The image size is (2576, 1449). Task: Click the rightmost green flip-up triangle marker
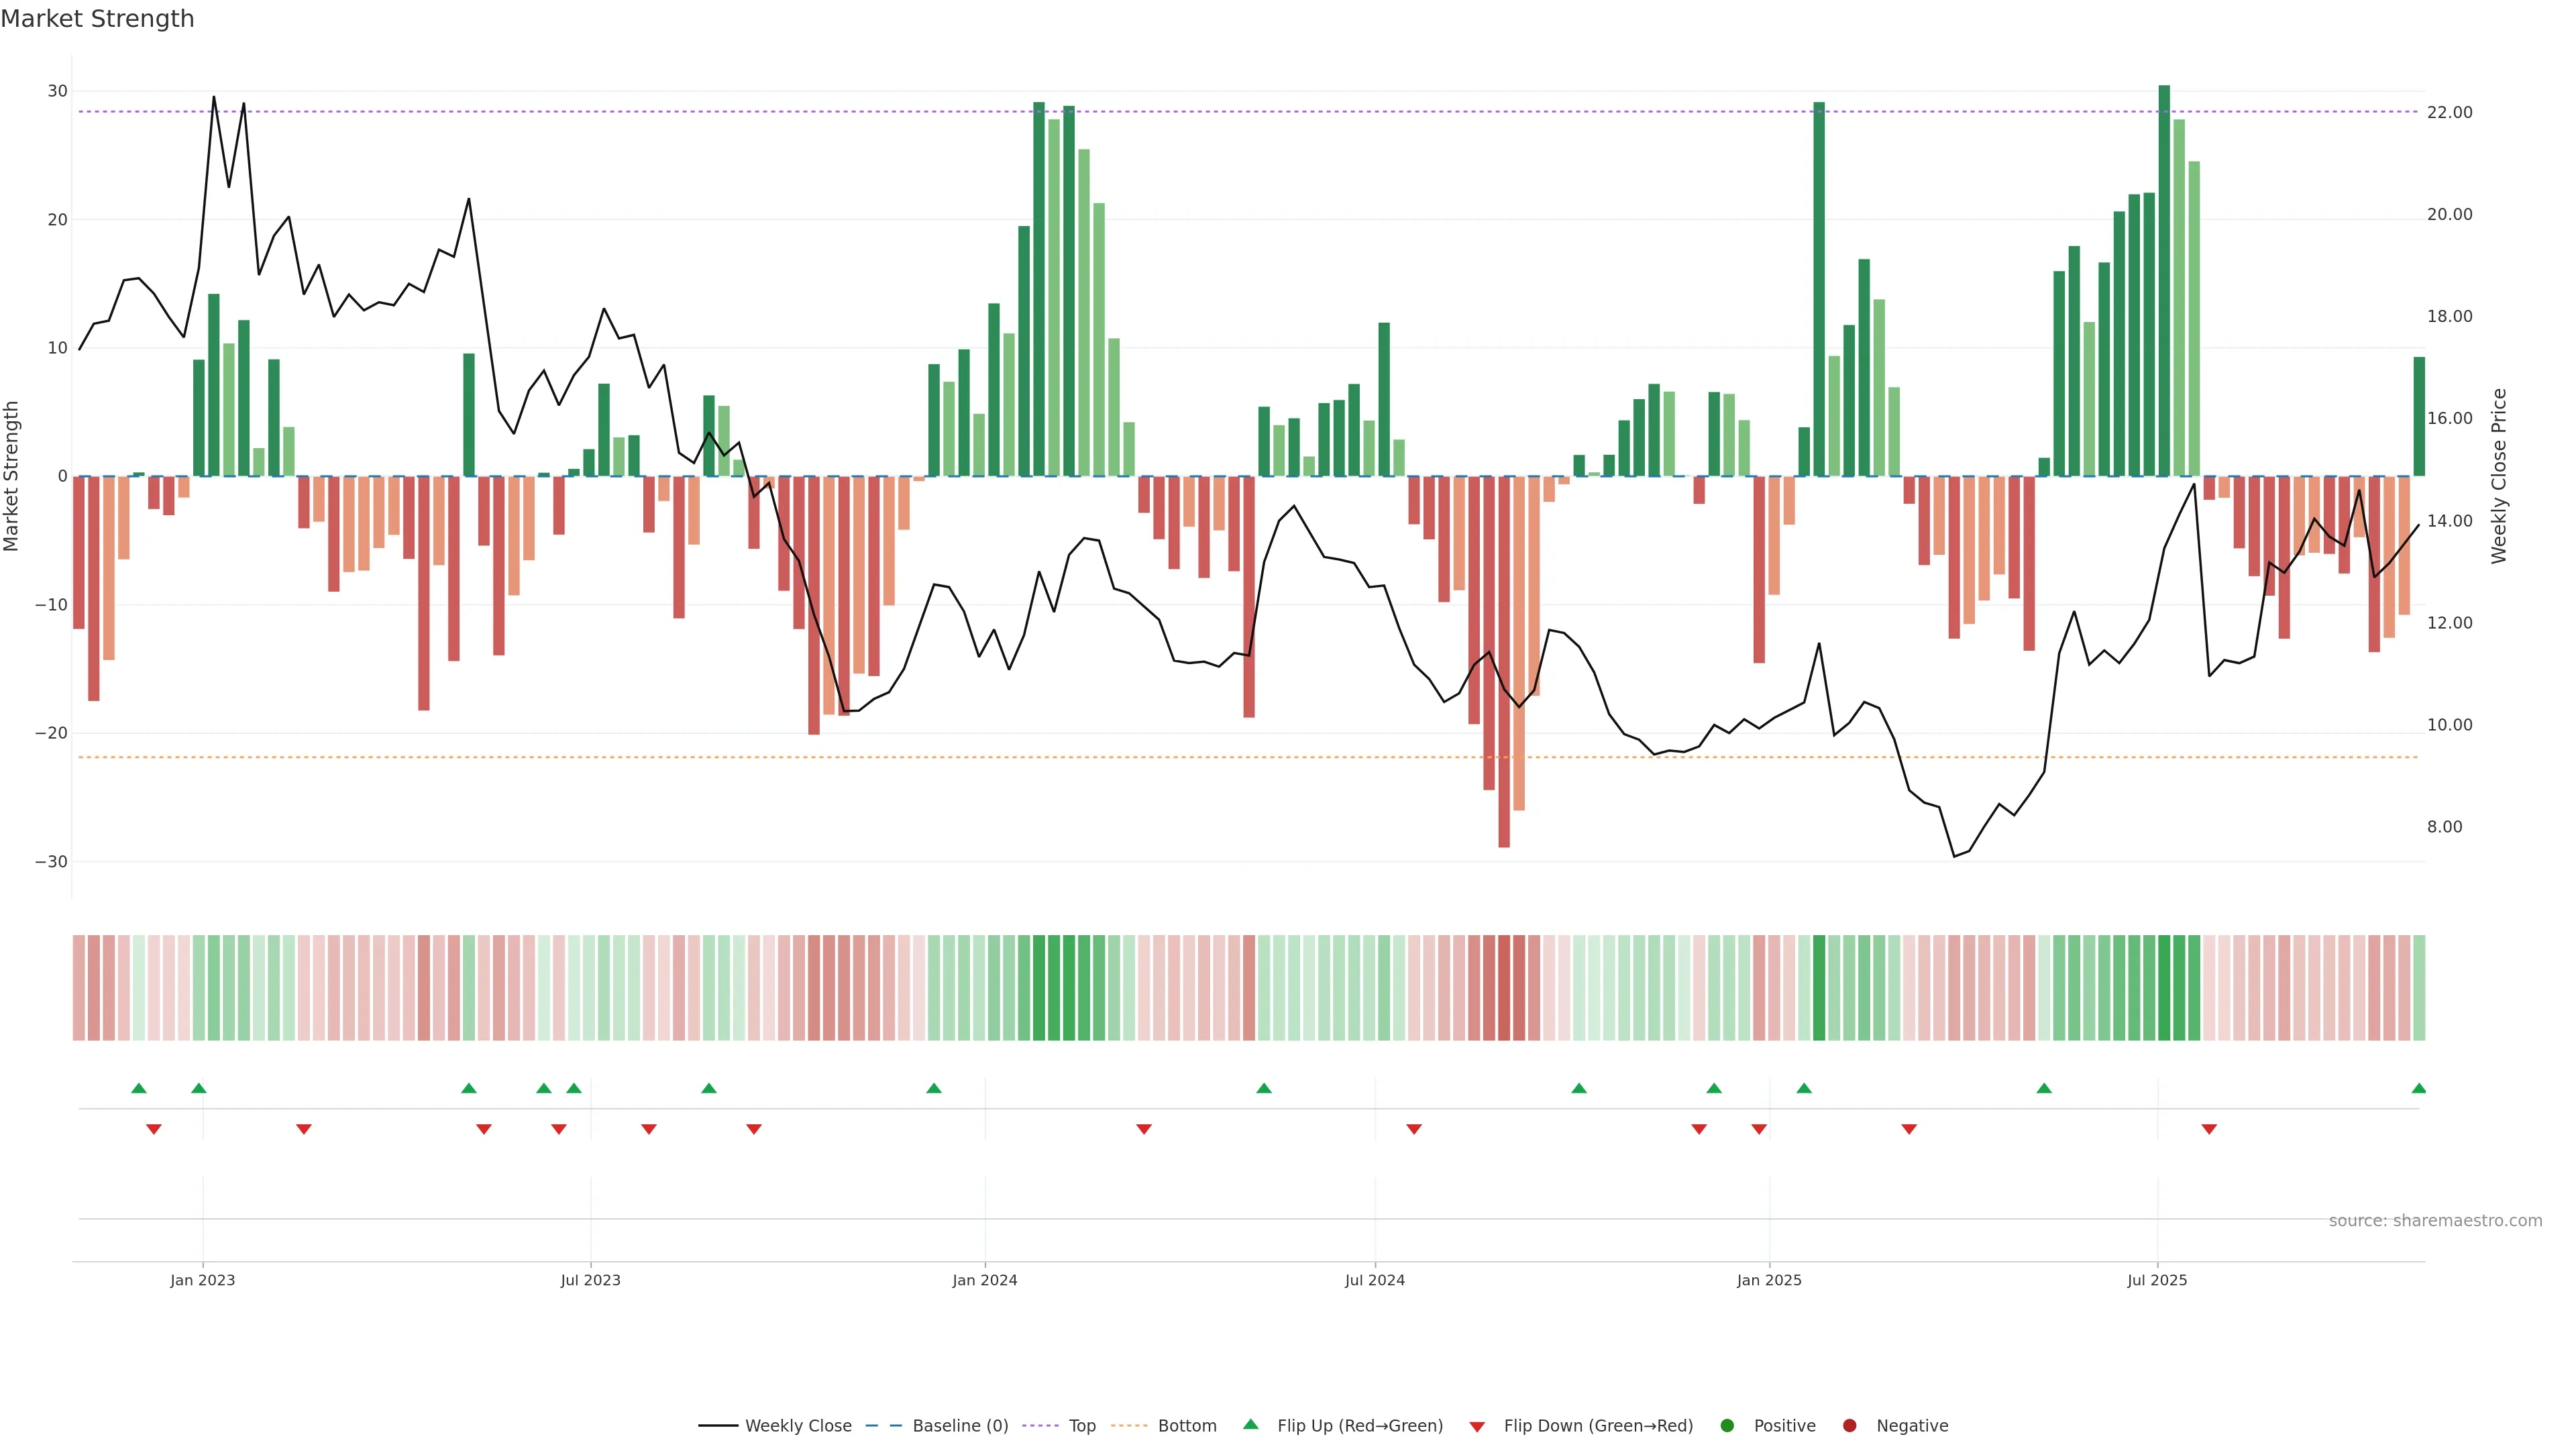point(2418,1088)
